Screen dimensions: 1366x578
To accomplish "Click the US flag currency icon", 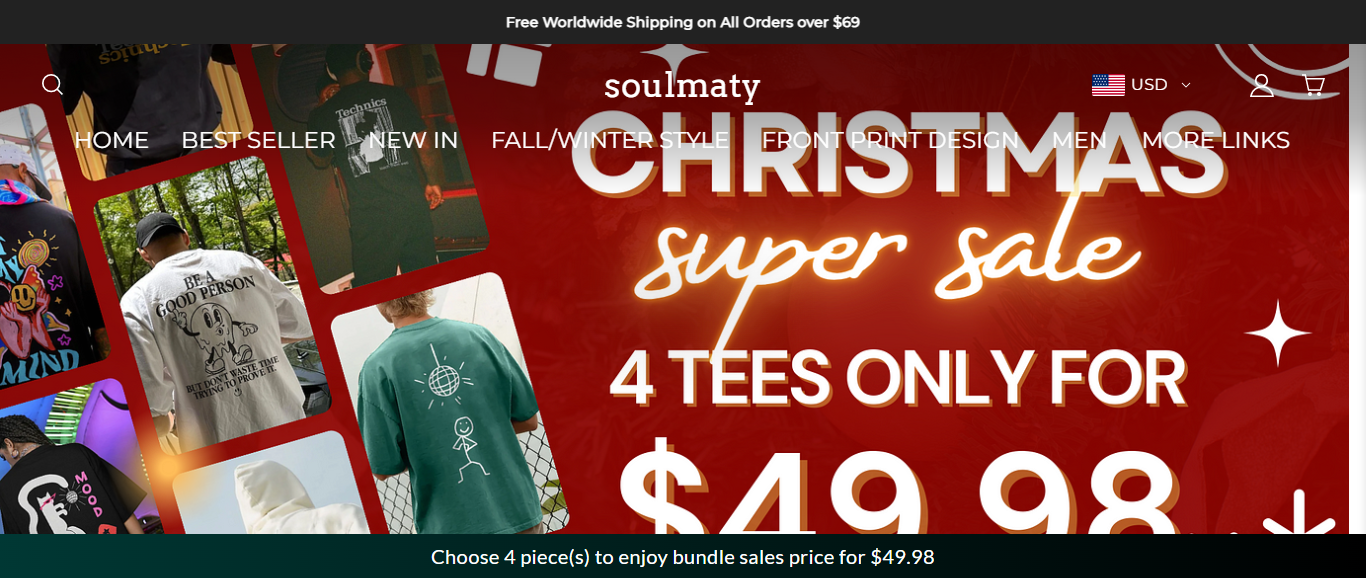I will pos(1108,85).
